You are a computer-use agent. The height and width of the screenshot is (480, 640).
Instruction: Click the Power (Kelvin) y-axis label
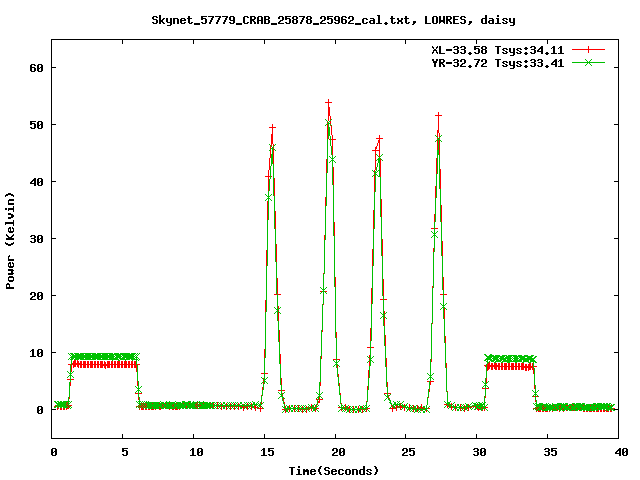click(10, 241)
